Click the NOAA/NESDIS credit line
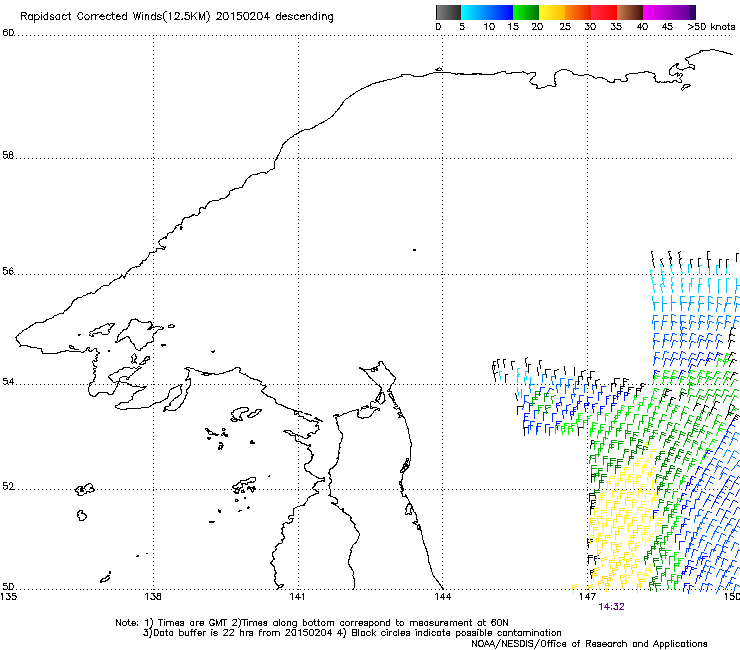The height and width of the screenshot is (650, 740). (589, 644)
